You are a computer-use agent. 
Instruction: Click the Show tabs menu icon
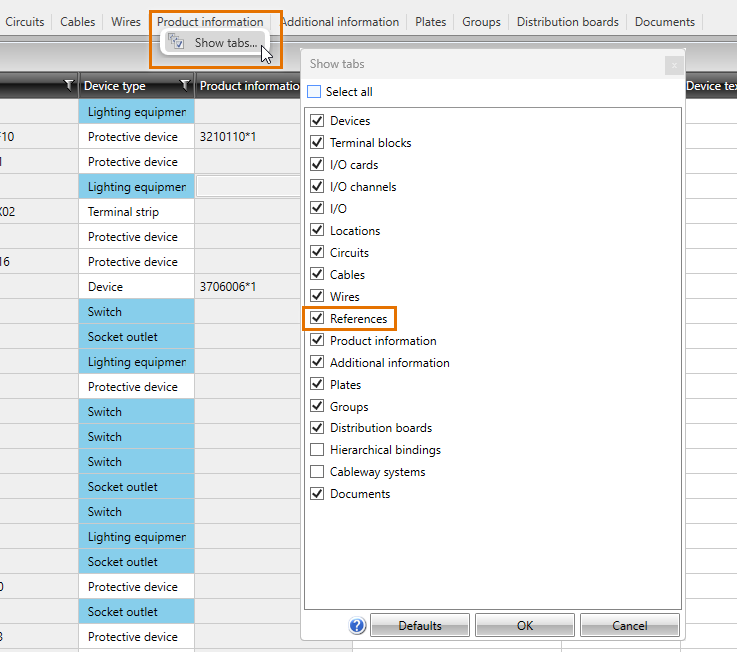pos(176,42)
